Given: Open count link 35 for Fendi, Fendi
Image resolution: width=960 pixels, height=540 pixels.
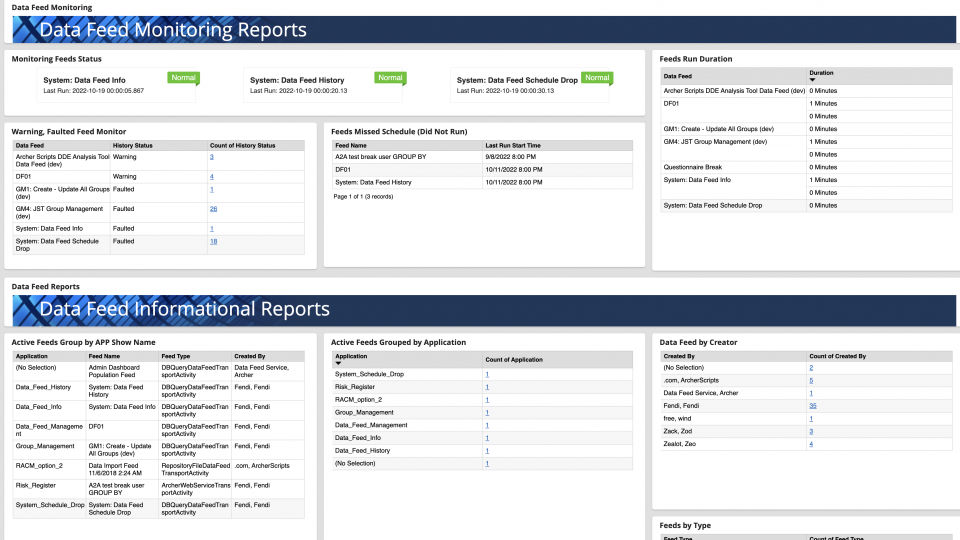Looking at the screenshot, I should coord(812,406).
